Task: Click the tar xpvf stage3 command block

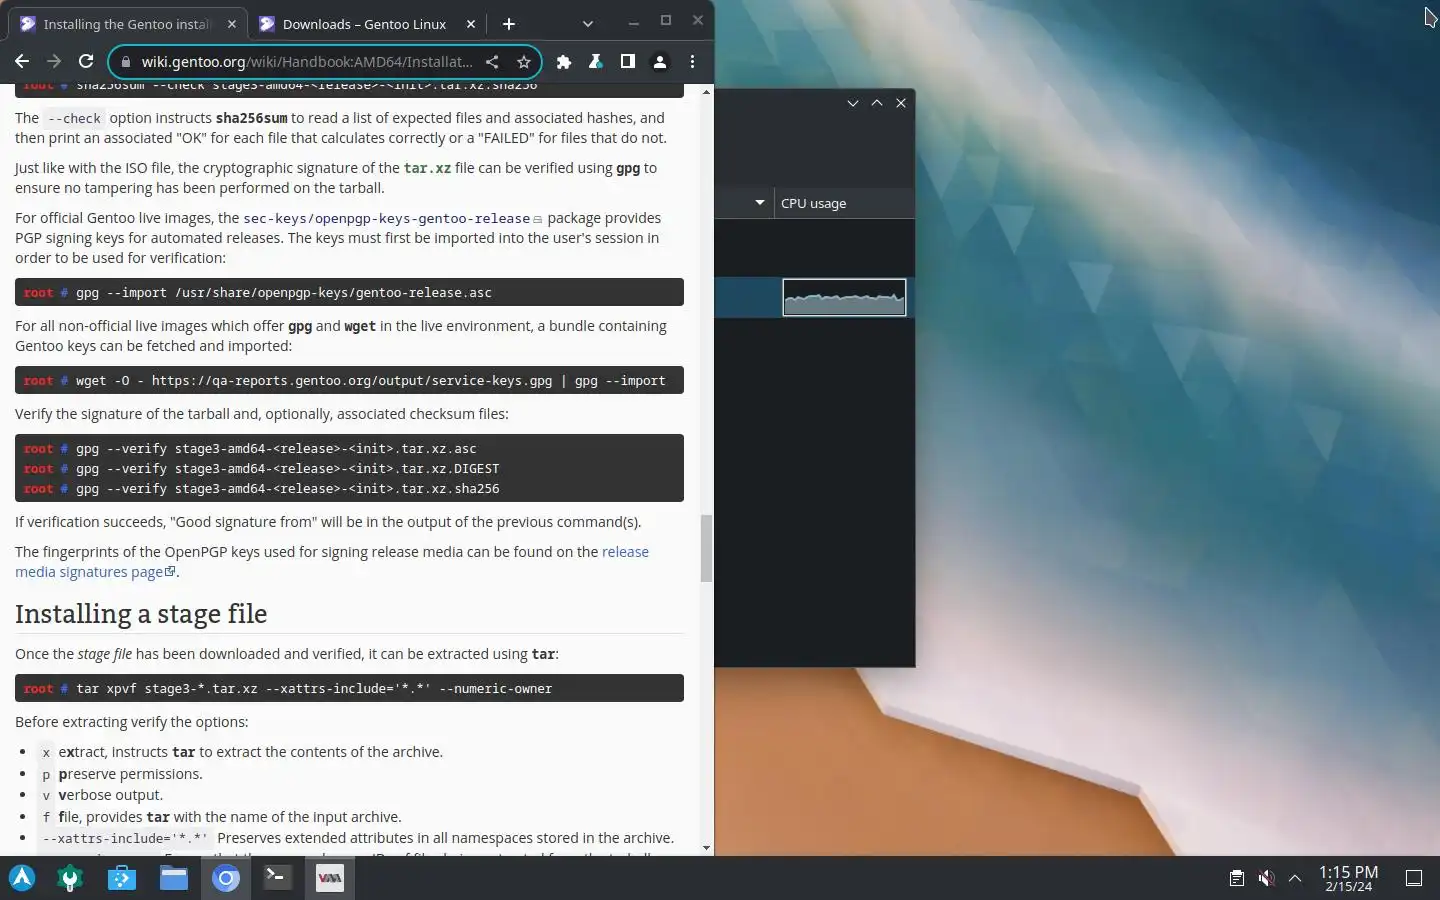Action: (349, 688)
